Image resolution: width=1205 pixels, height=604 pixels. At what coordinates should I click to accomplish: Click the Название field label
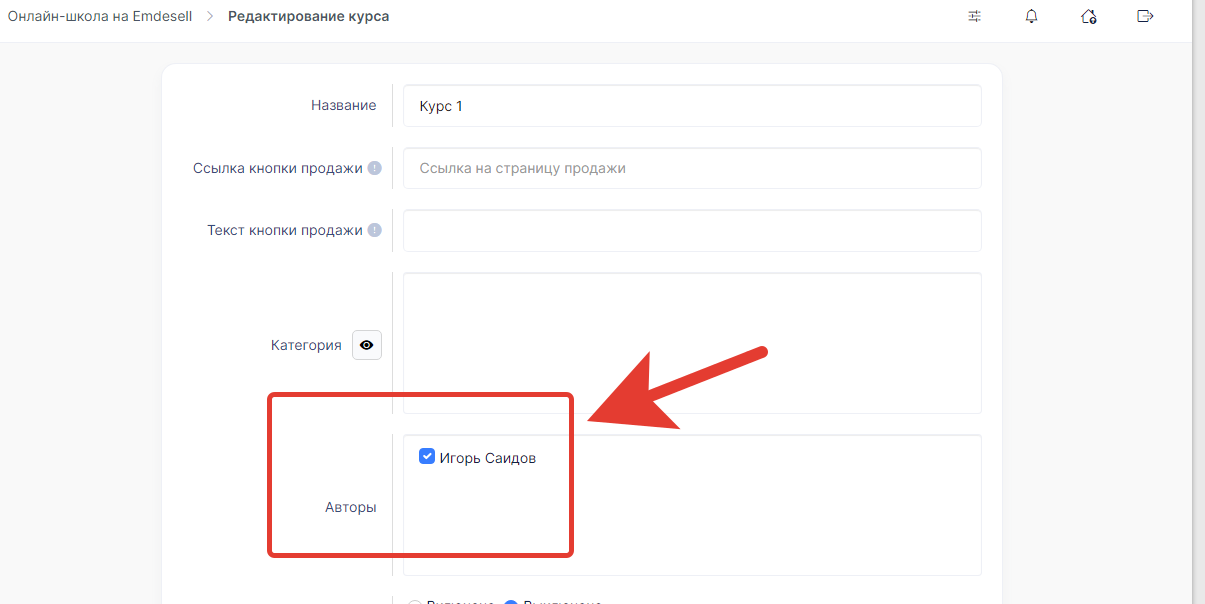(343, 105)
